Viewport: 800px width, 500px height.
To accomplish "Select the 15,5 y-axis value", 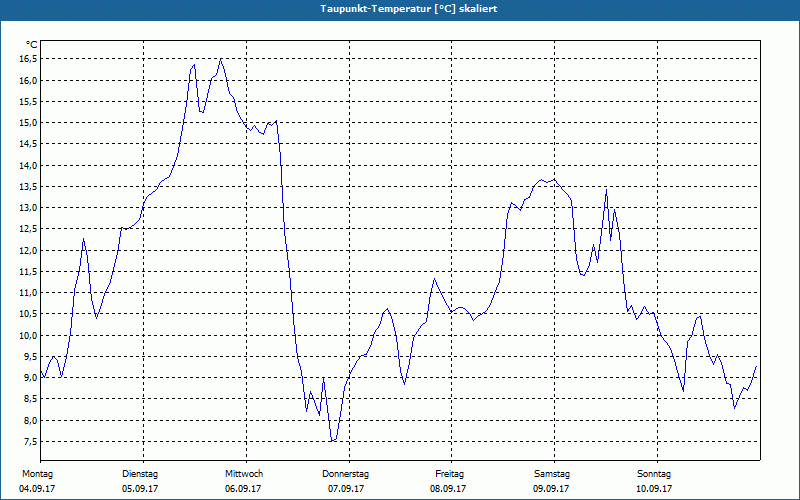I will [29, 101].
